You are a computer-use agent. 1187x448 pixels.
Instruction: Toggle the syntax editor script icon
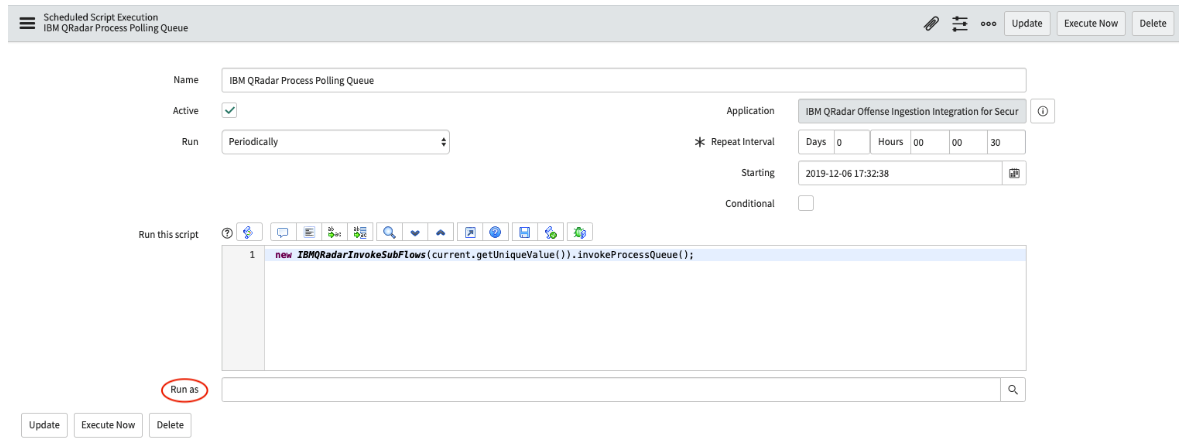pyautogui.click(x=249, y=232)
